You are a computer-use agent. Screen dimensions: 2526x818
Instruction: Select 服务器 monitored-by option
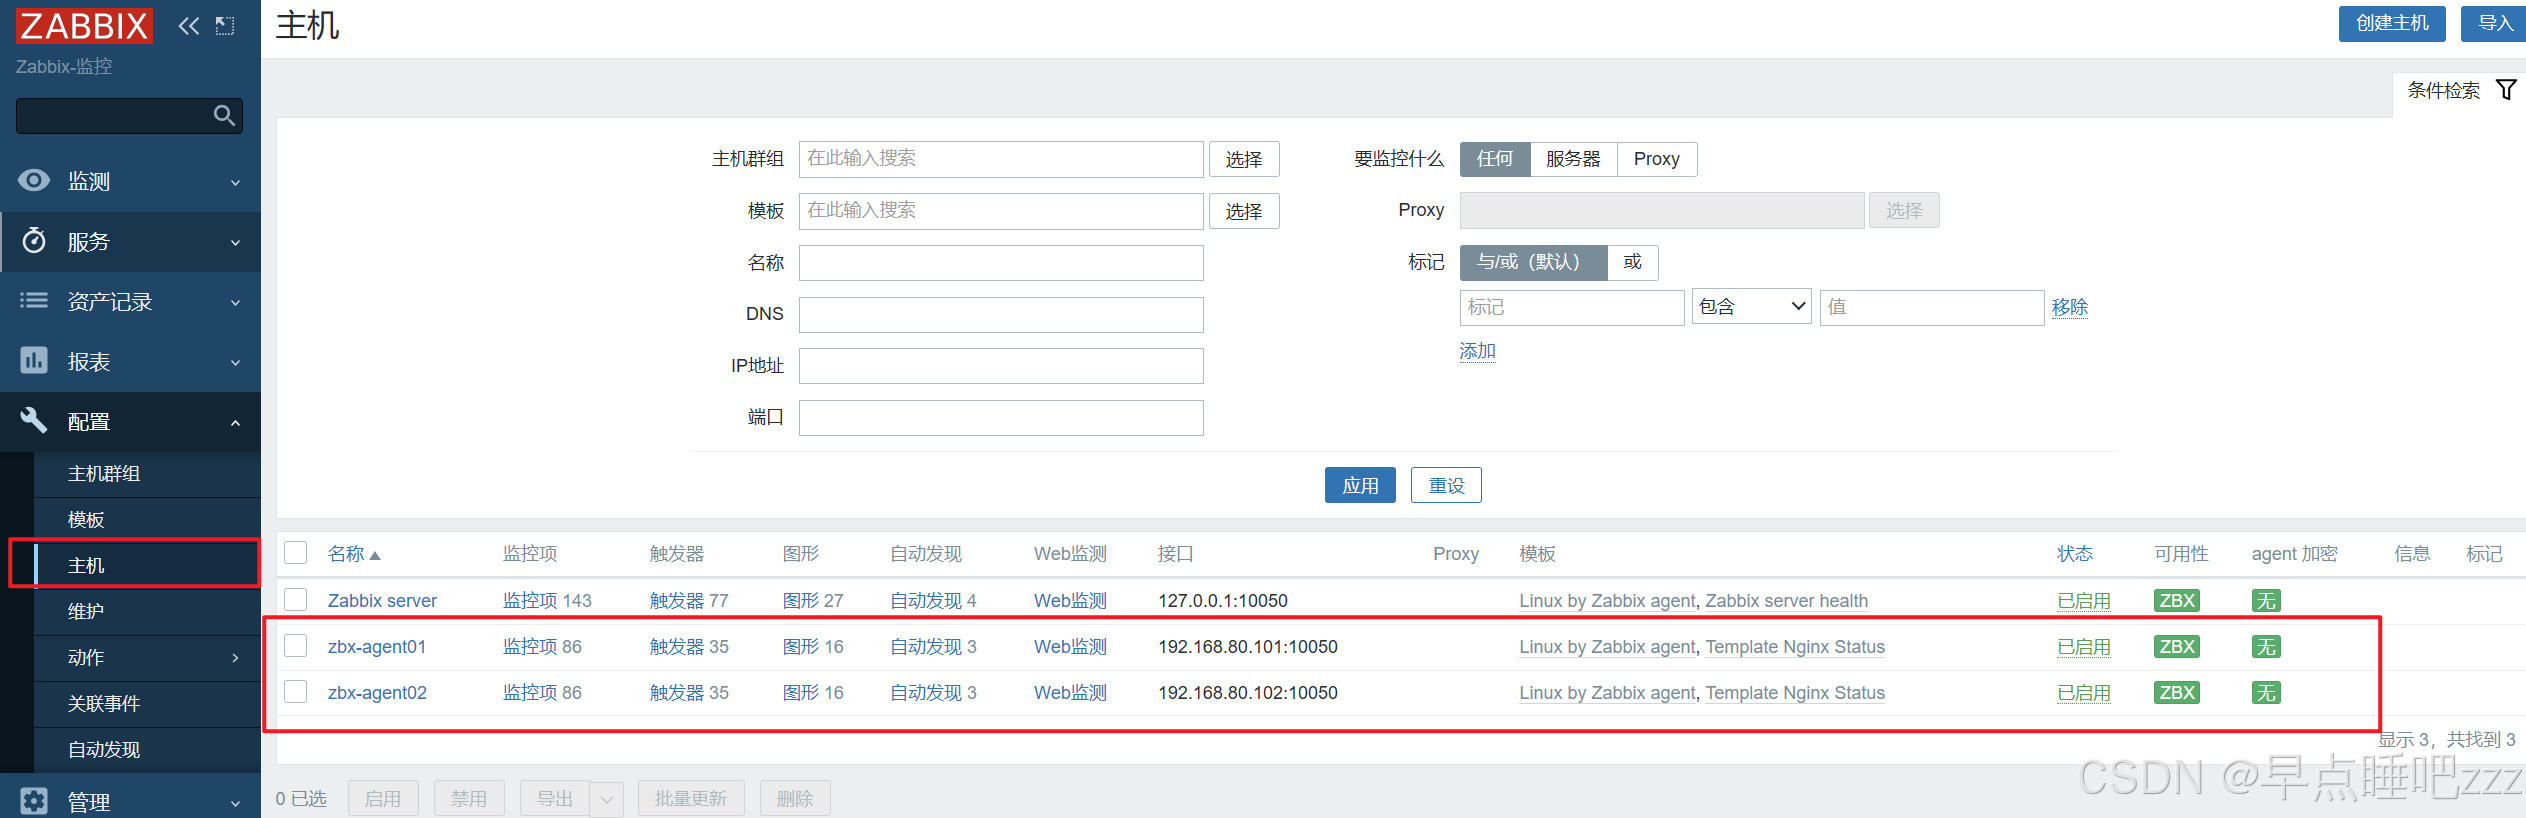pyautogui.click(x=1573, y=159)
